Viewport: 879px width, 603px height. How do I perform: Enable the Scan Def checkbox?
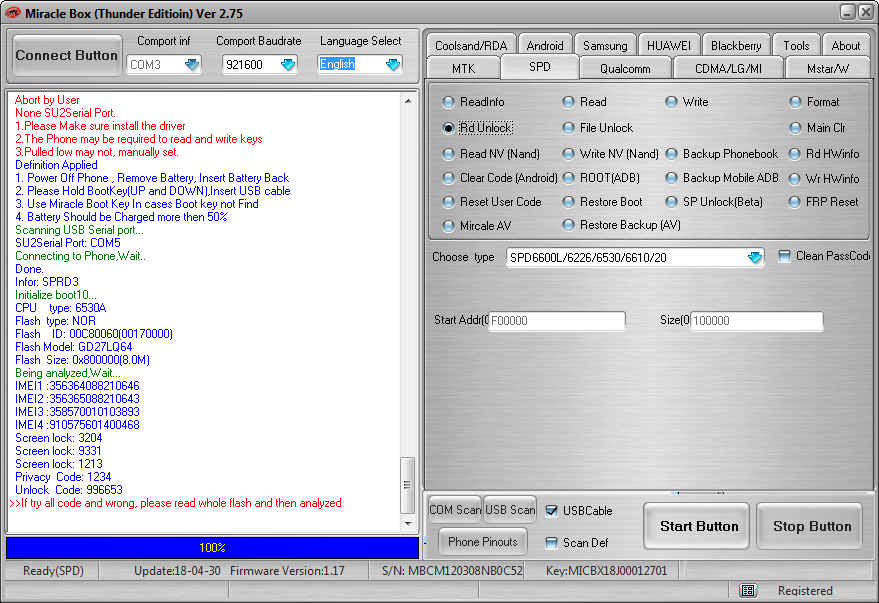click(552, 542)
